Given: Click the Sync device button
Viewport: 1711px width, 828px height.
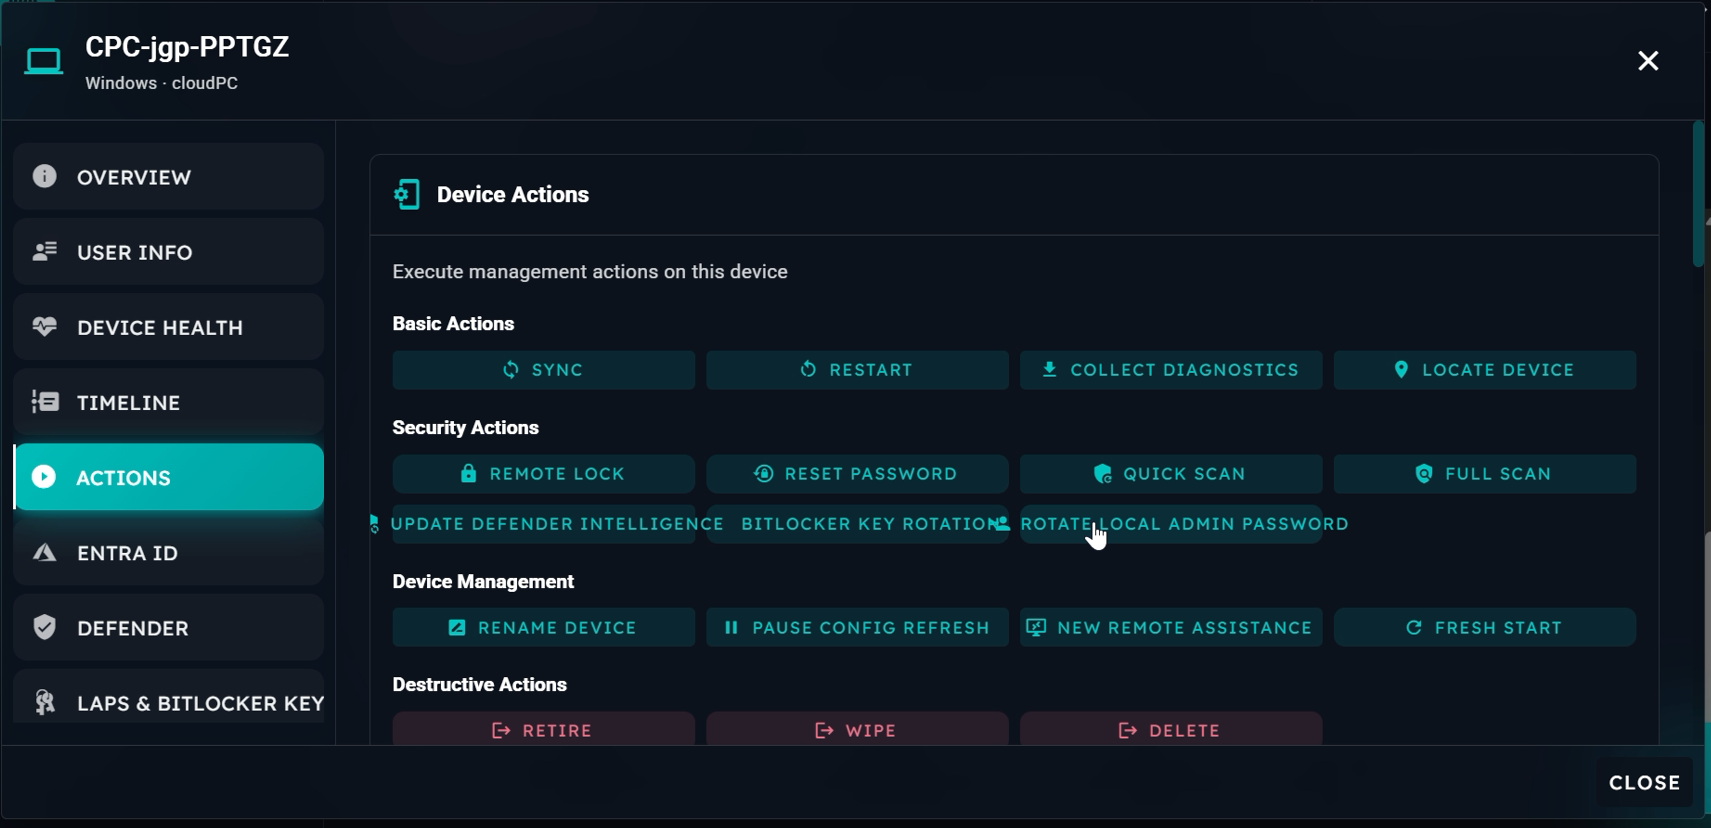Looking at the screenshot, I should (x=543, y=370).
